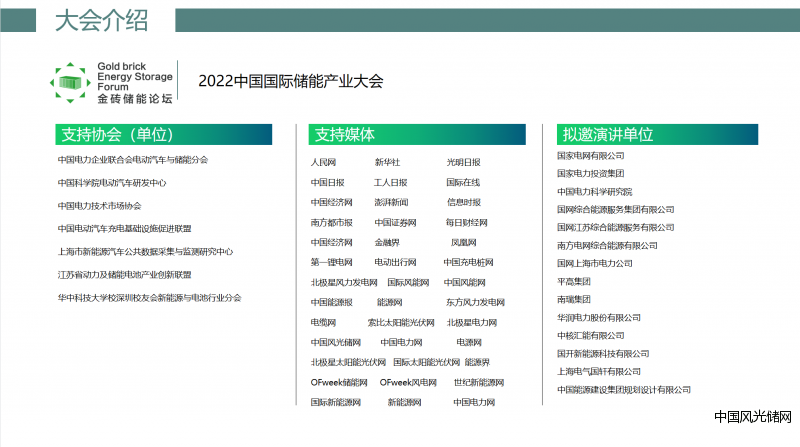Select 国开新能源科技有限公司 entry

click(x=603, y=354)
